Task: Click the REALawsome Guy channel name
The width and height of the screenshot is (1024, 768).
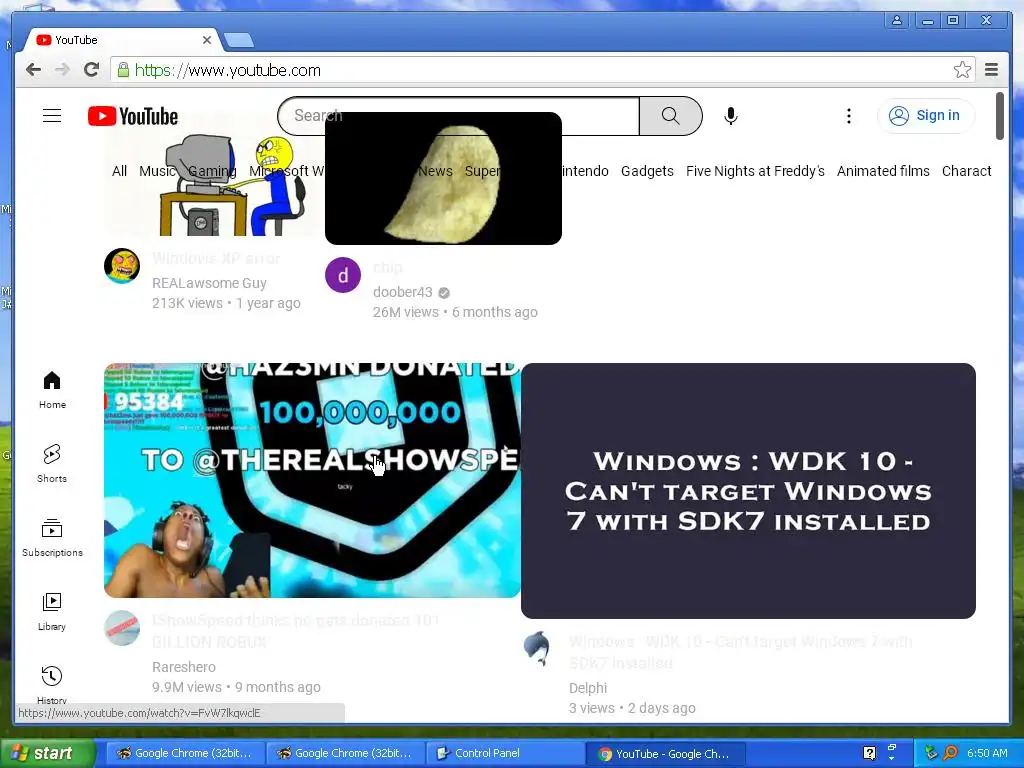Action: click(x=209, y=283)
